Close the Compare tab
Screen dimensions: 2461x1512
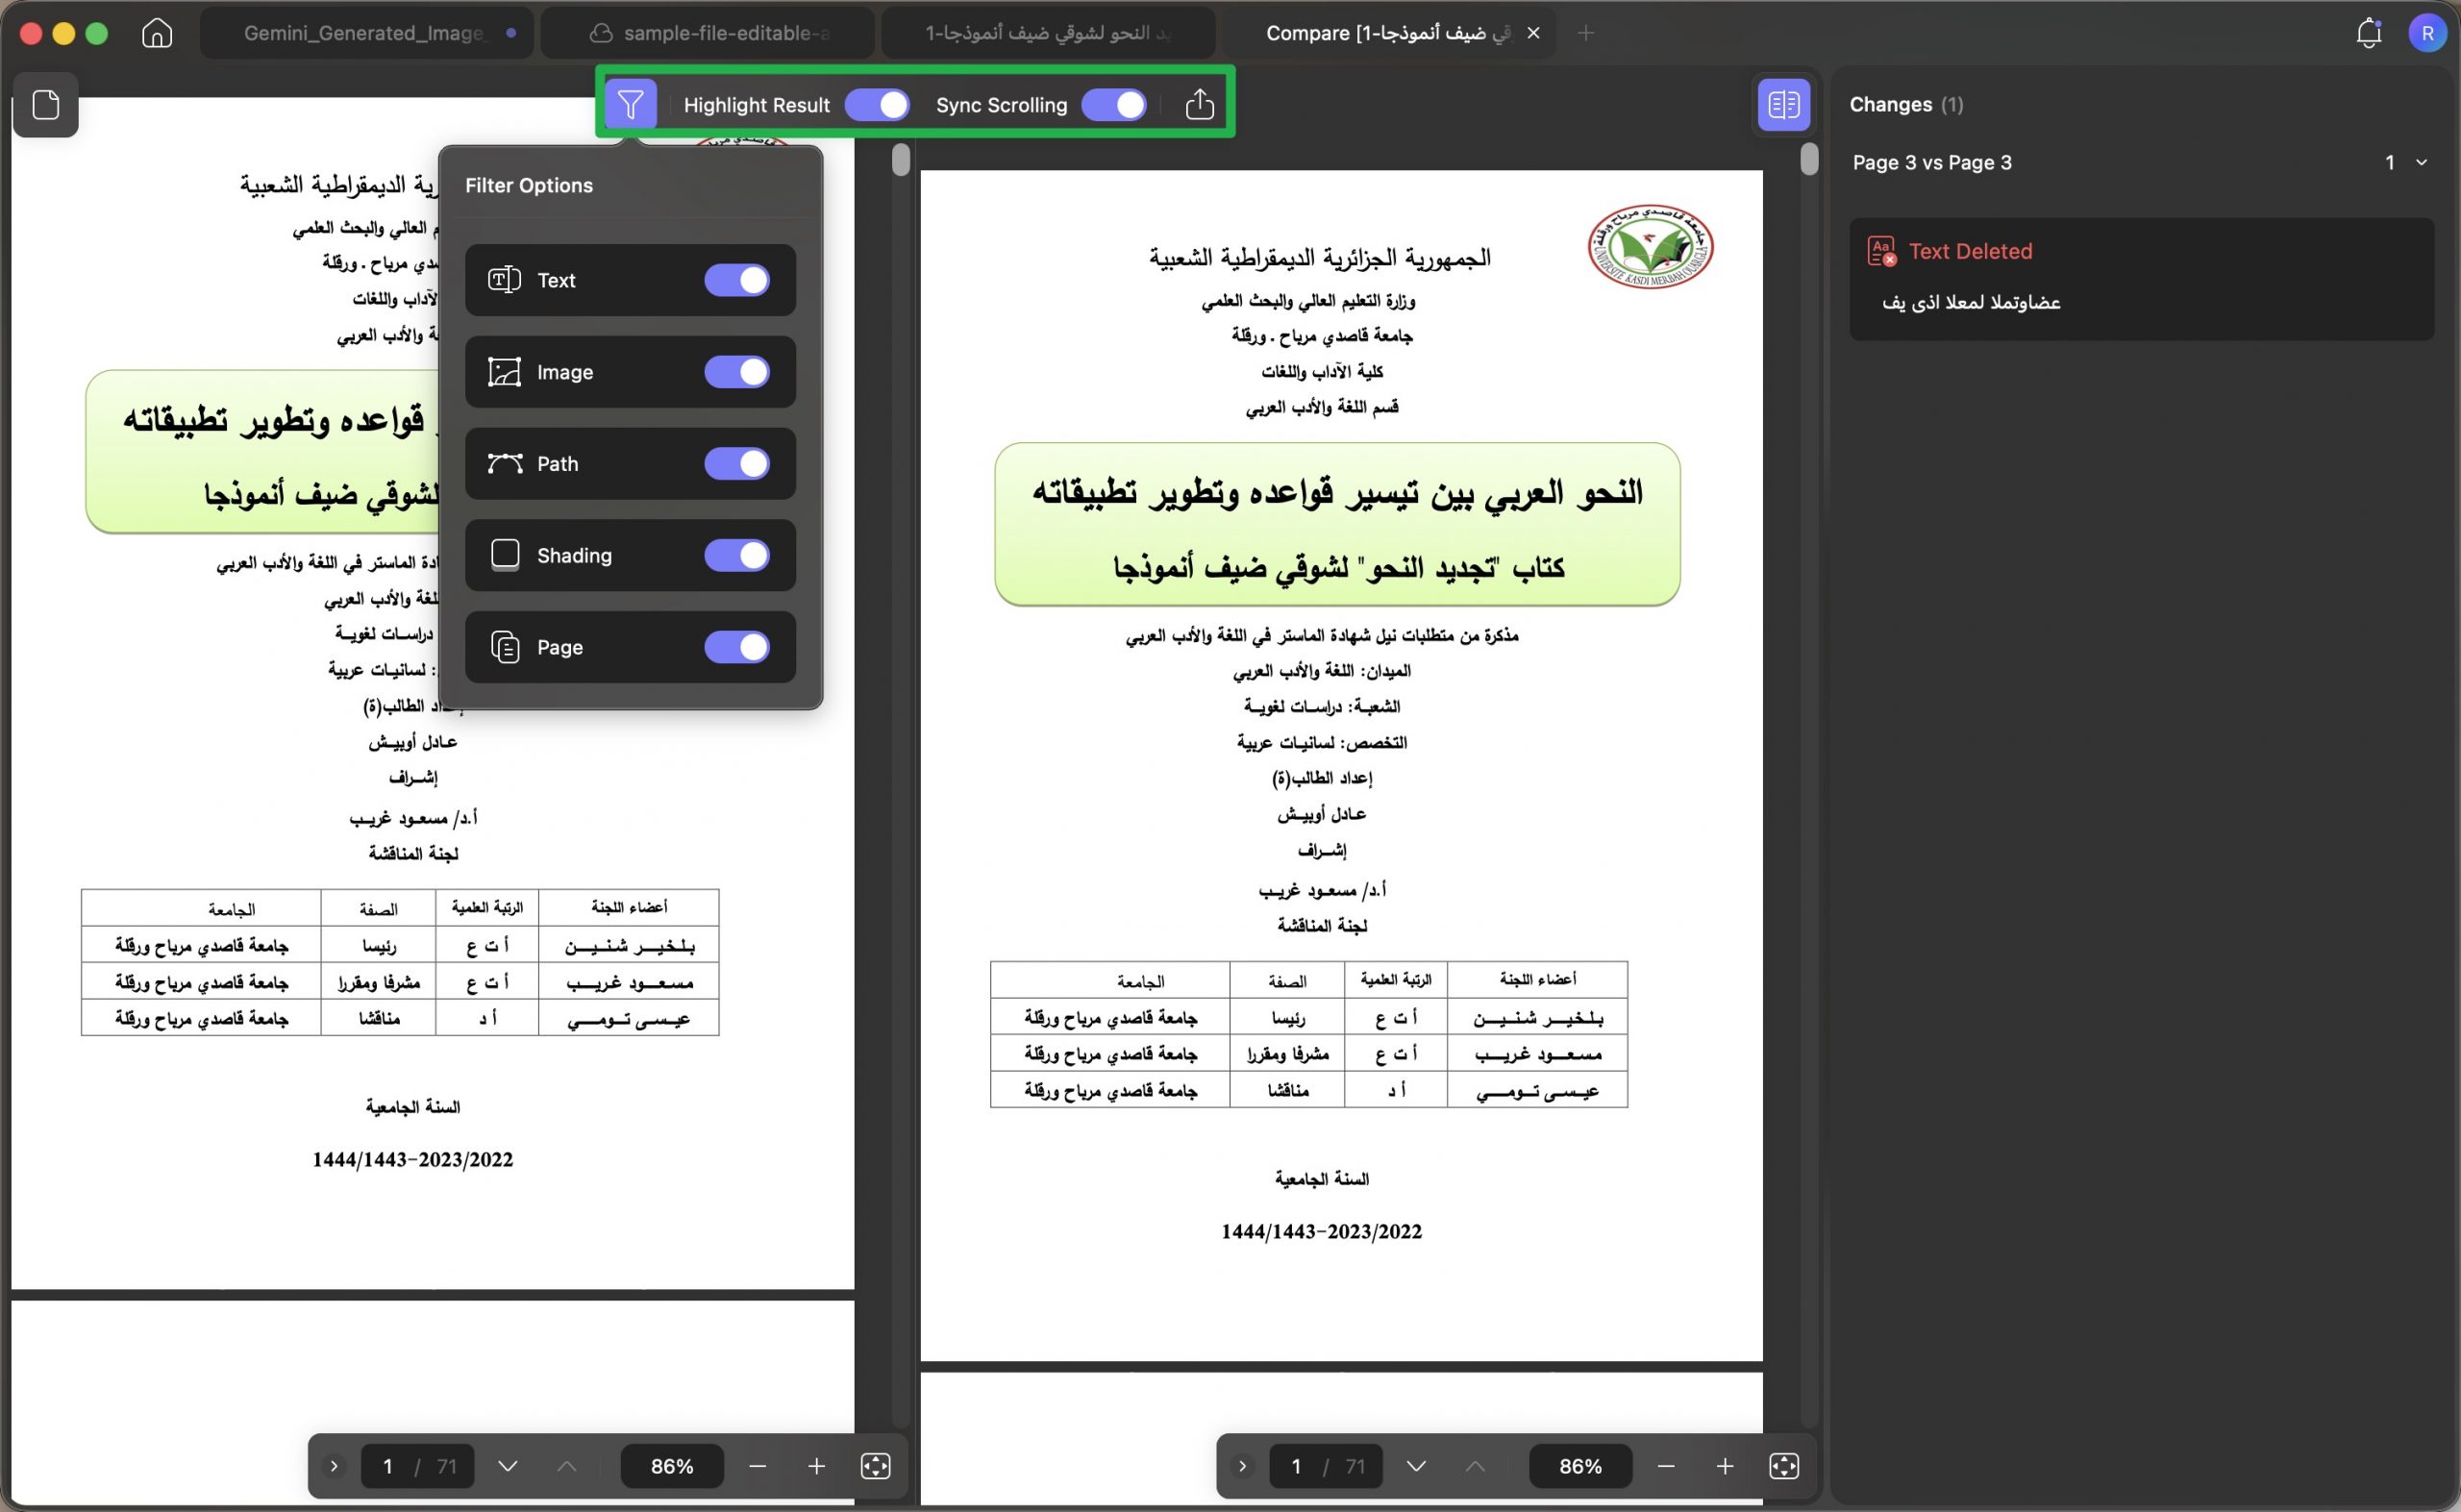(x=1533, y=33)
